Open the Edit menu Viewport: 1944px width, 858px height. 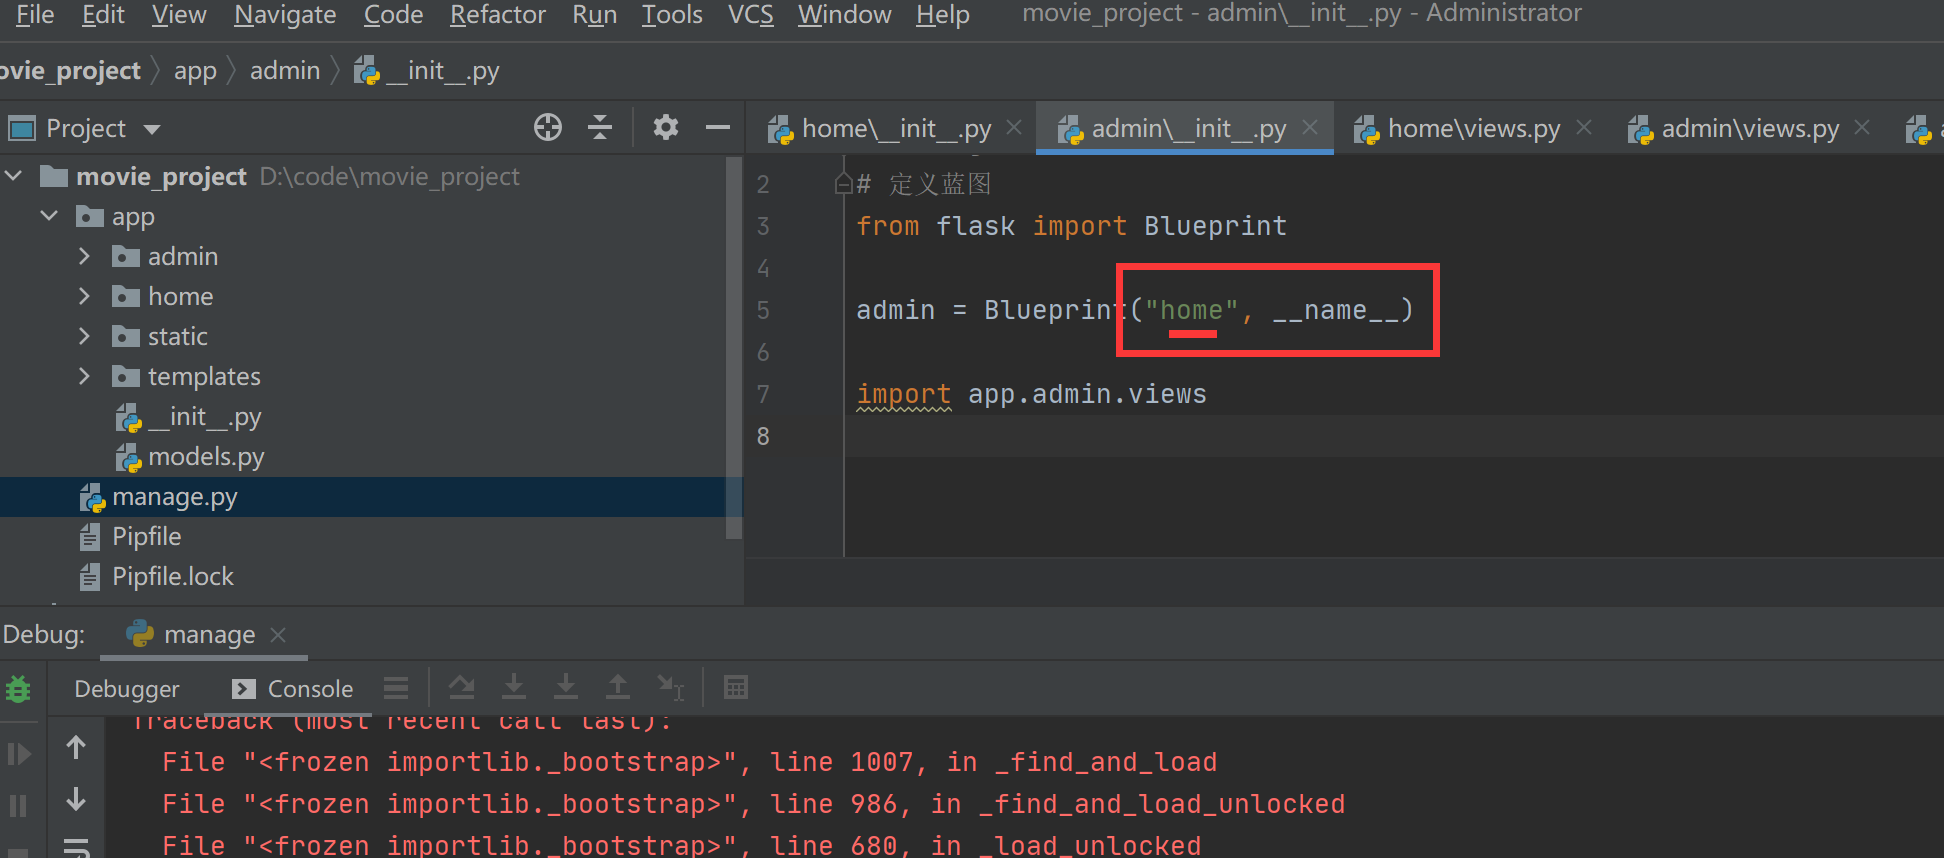pos(103,14)
